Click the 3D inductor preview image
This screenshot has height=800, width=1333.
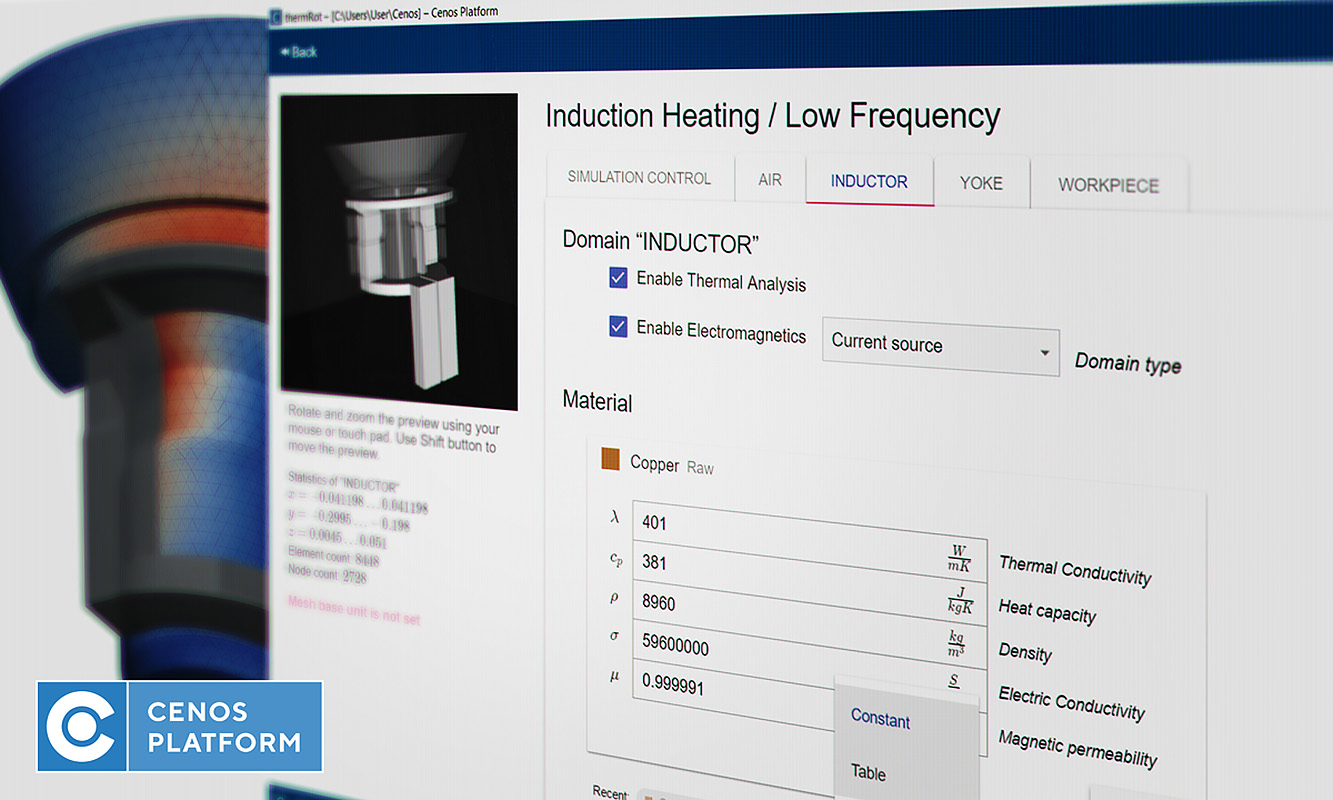tap(399, 250)
